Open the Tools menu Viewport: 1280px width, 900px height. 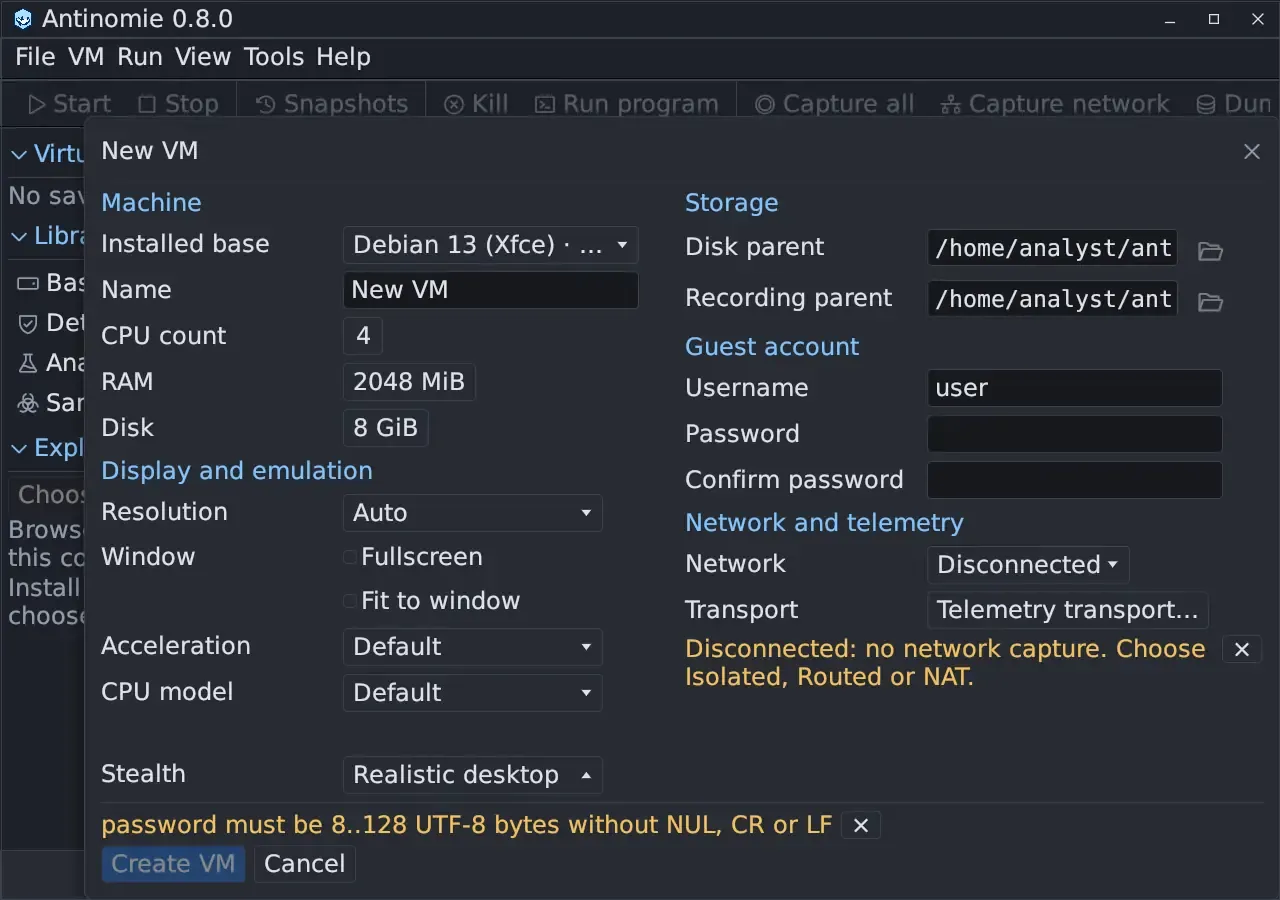pos(274,57)
